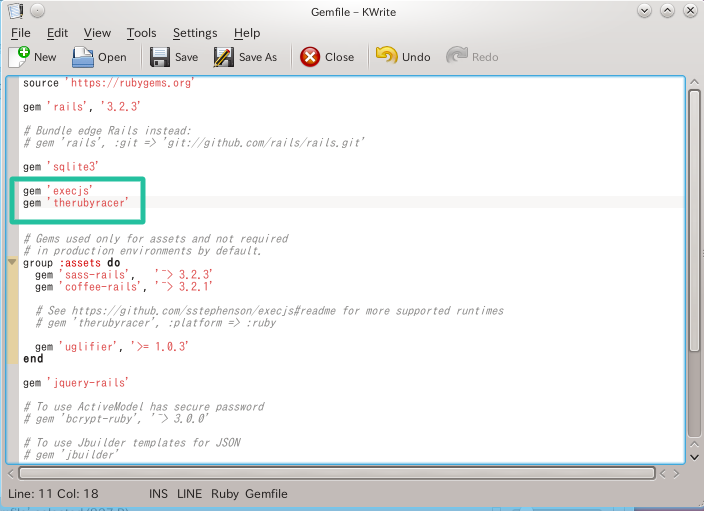
Task: Click the '# To use ActiveModel has secure password' comment
Action: click(x=144, y=407)
